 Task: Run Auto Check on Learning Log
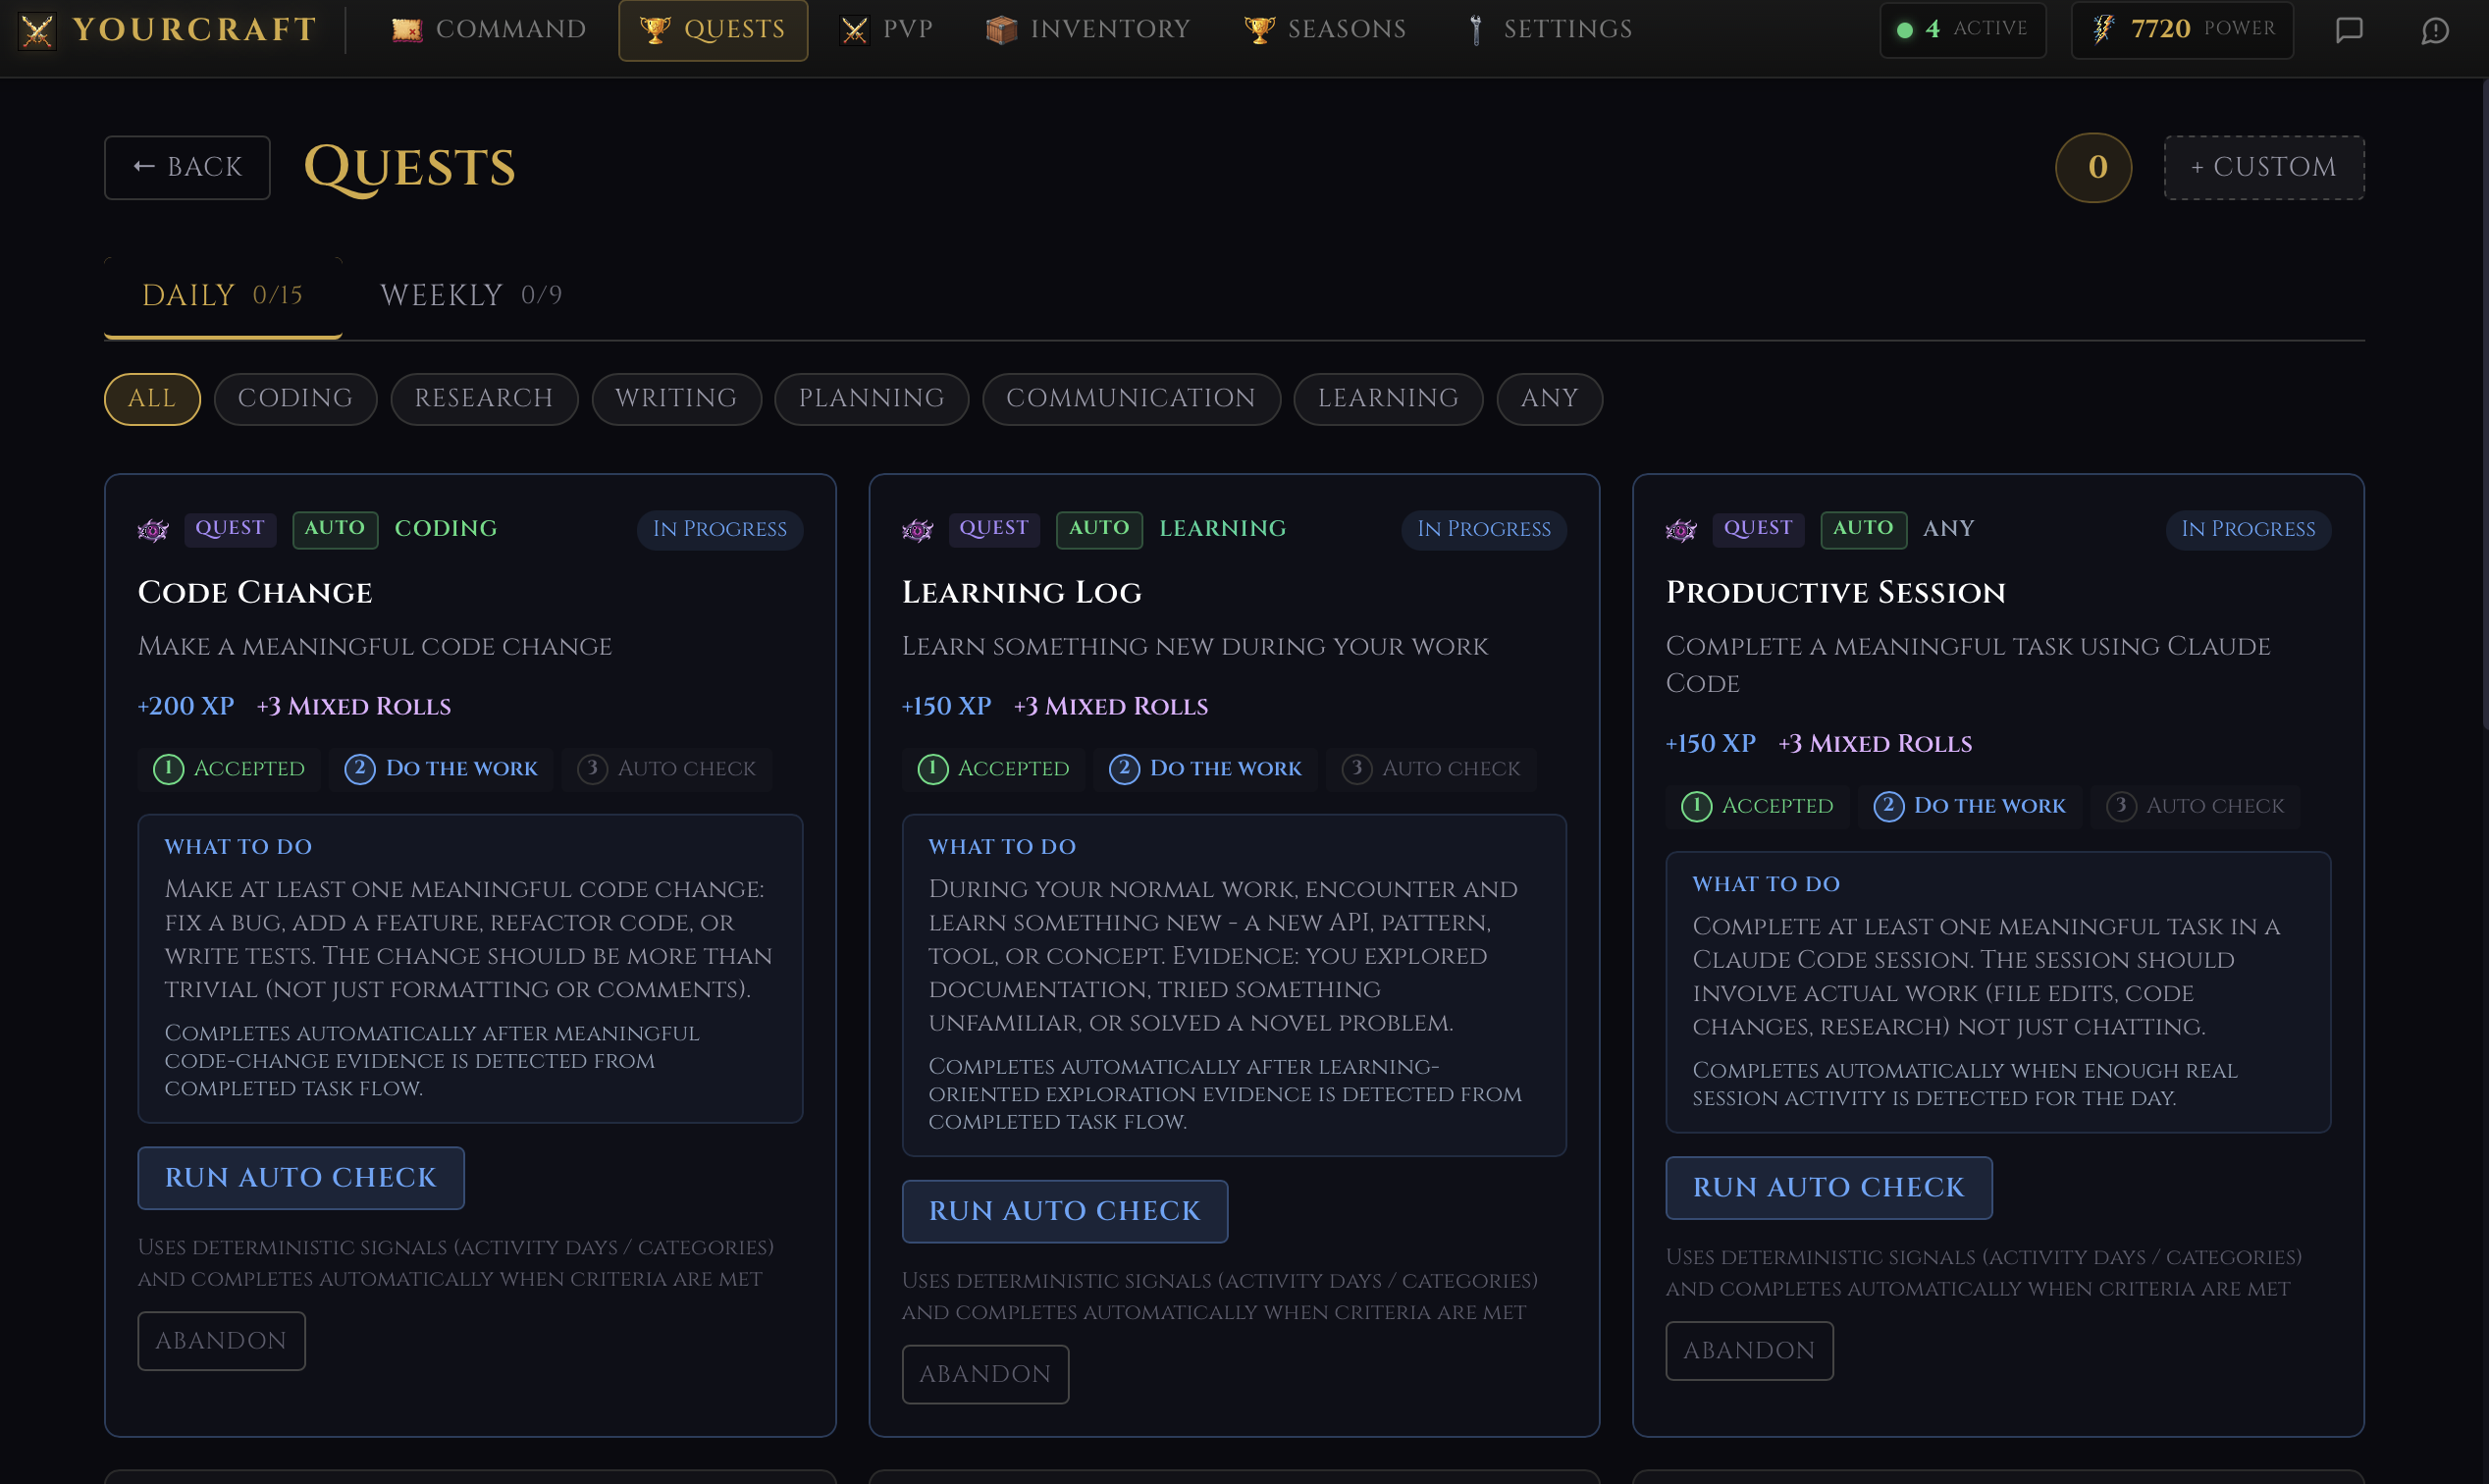click(1064, 1211)
